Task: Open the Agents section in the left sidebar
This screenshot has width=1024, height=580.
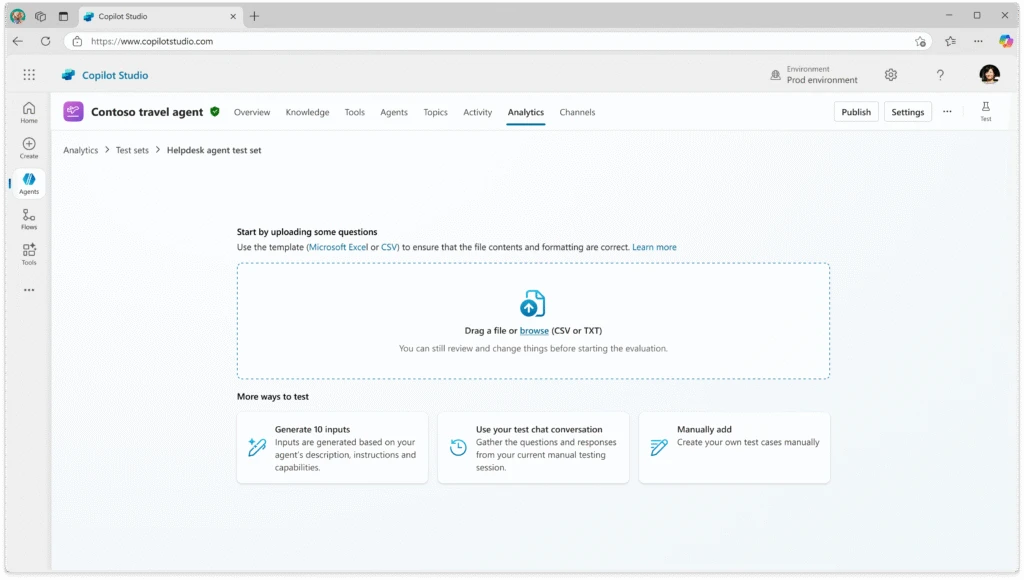Action: coord(28,183)
